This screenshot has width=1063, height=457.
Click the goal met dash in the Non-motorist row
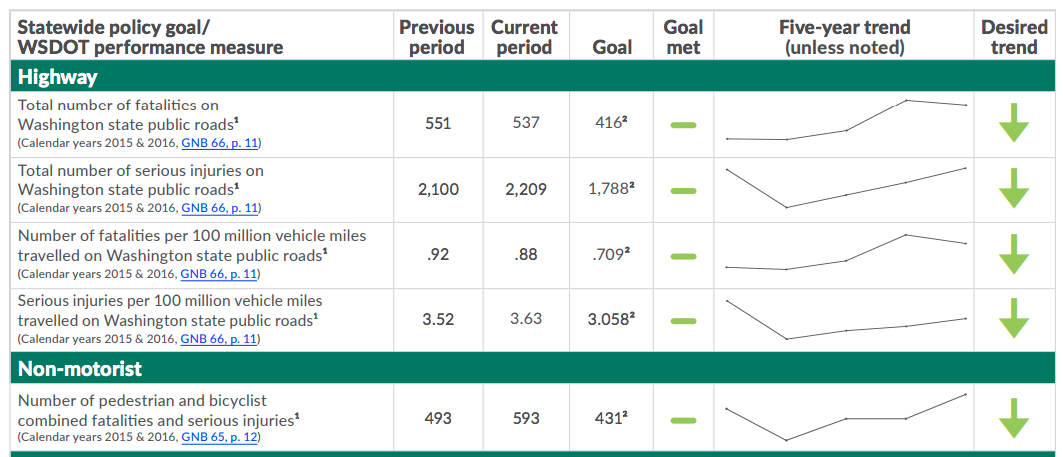(x=683, y=420)
